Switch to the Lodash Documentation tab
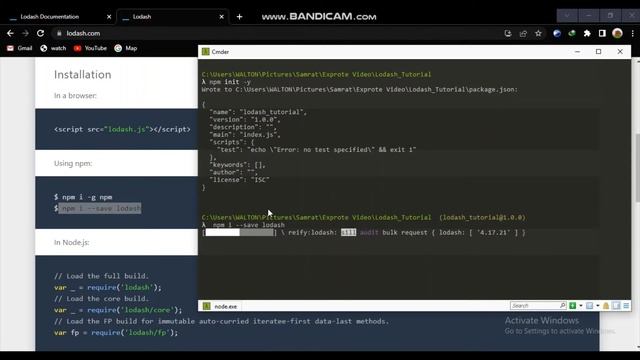 [50, 17]
